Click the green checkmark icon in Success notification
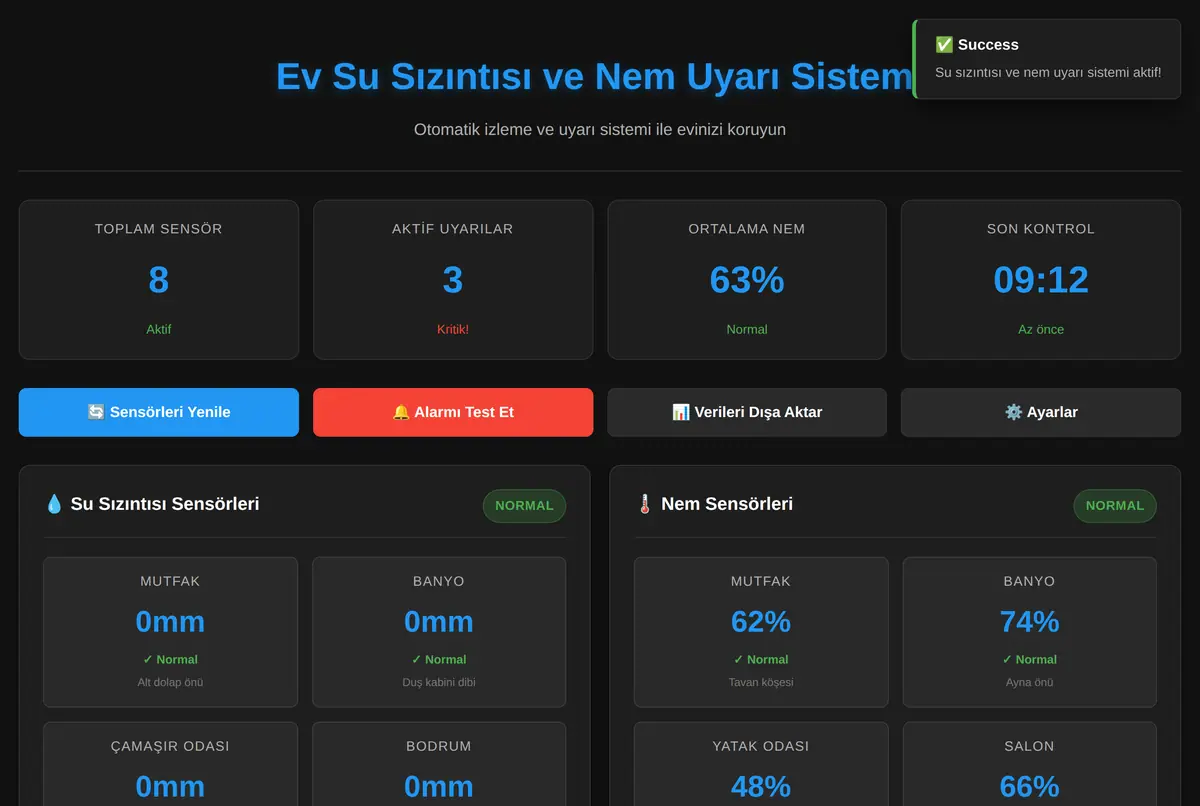The image size is (1200, 806). click(944, 45)
